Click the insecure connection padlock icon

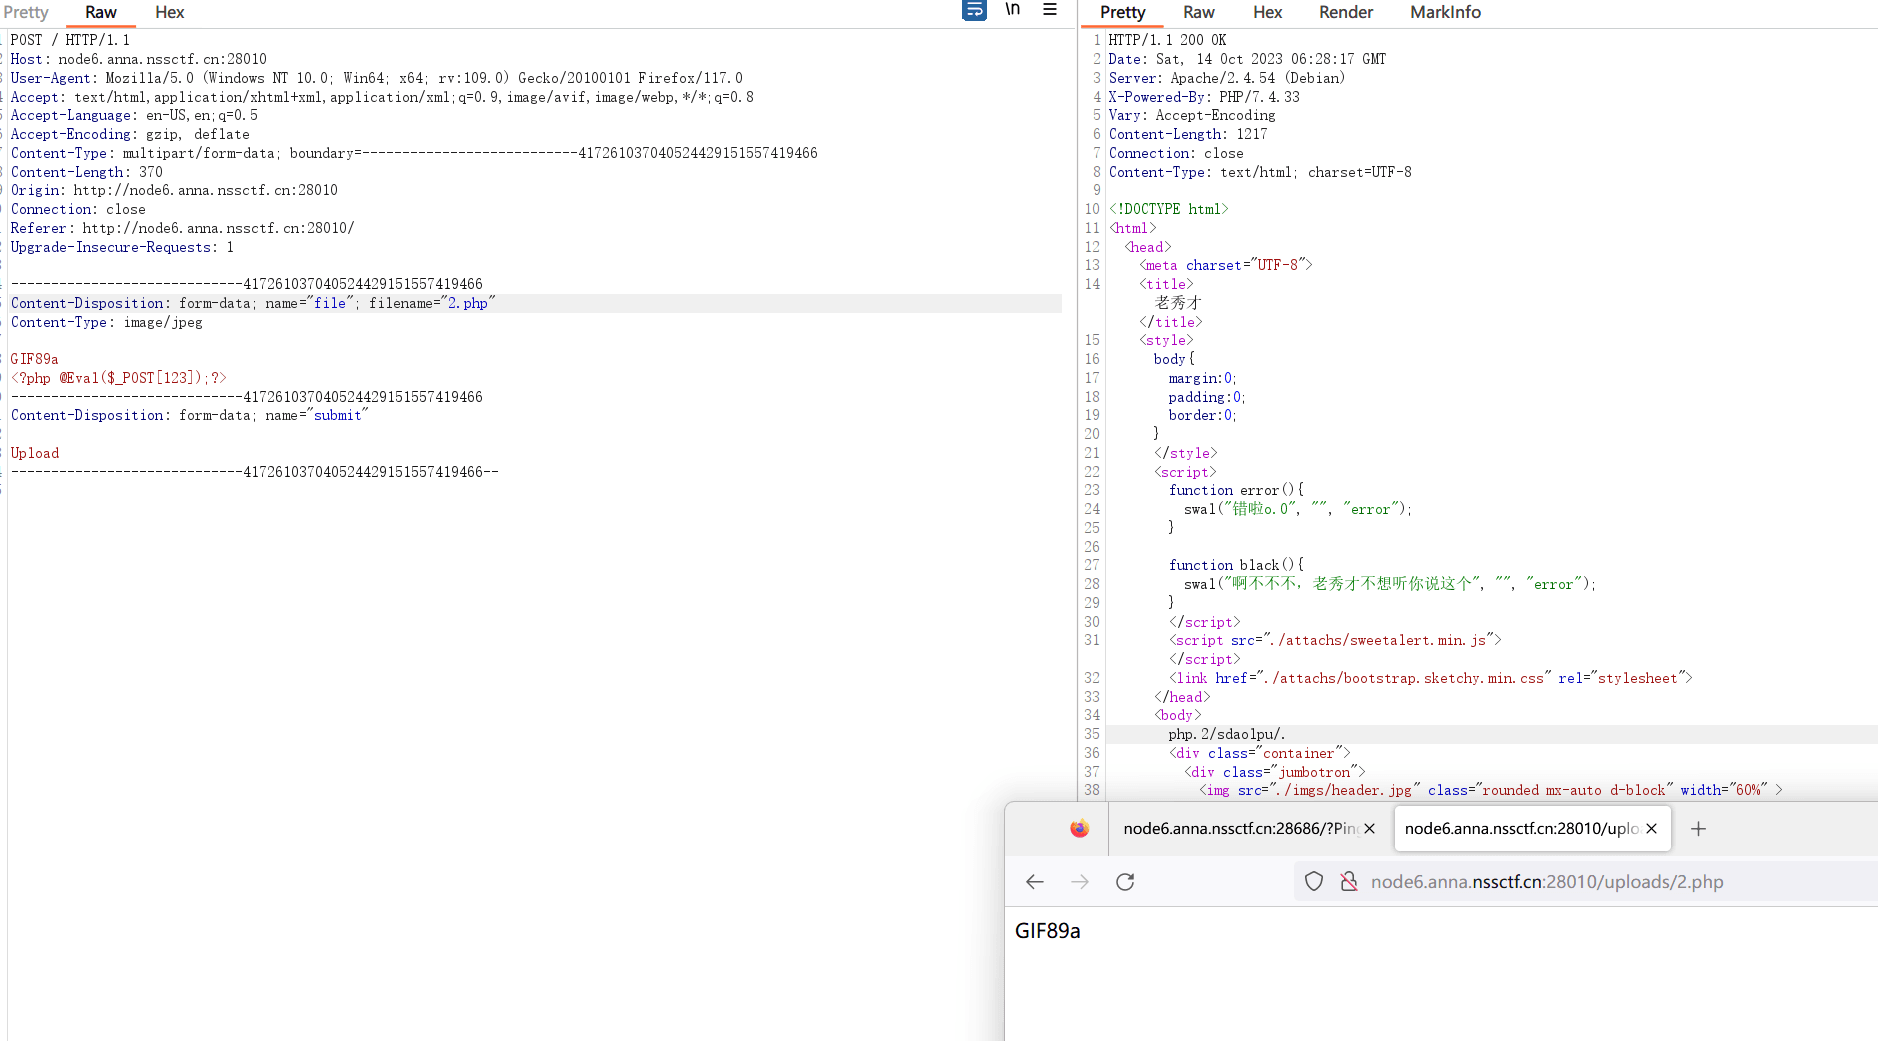(1349, 881)
